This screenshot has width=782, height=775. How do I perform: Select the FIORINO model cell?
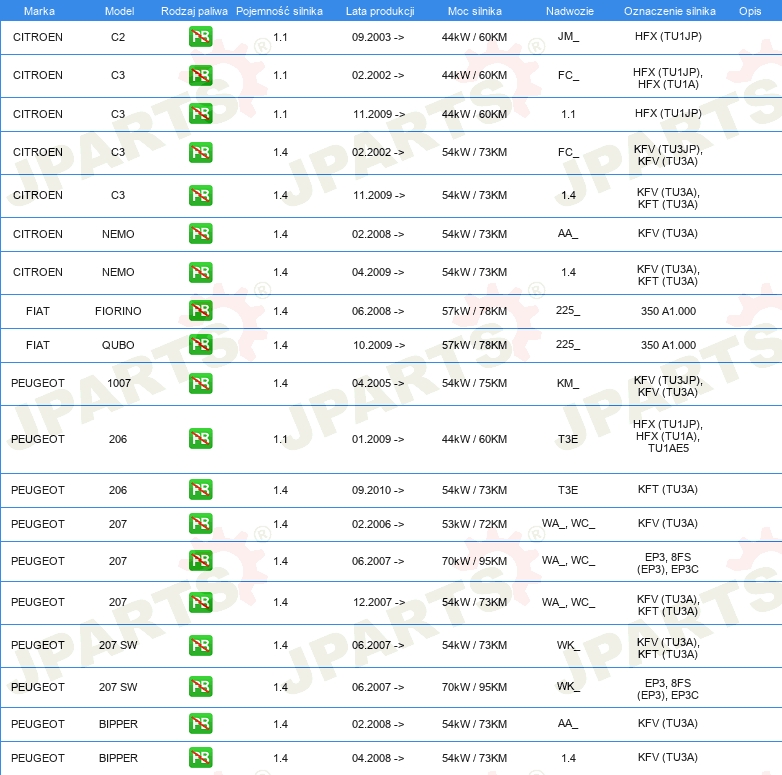118,311
